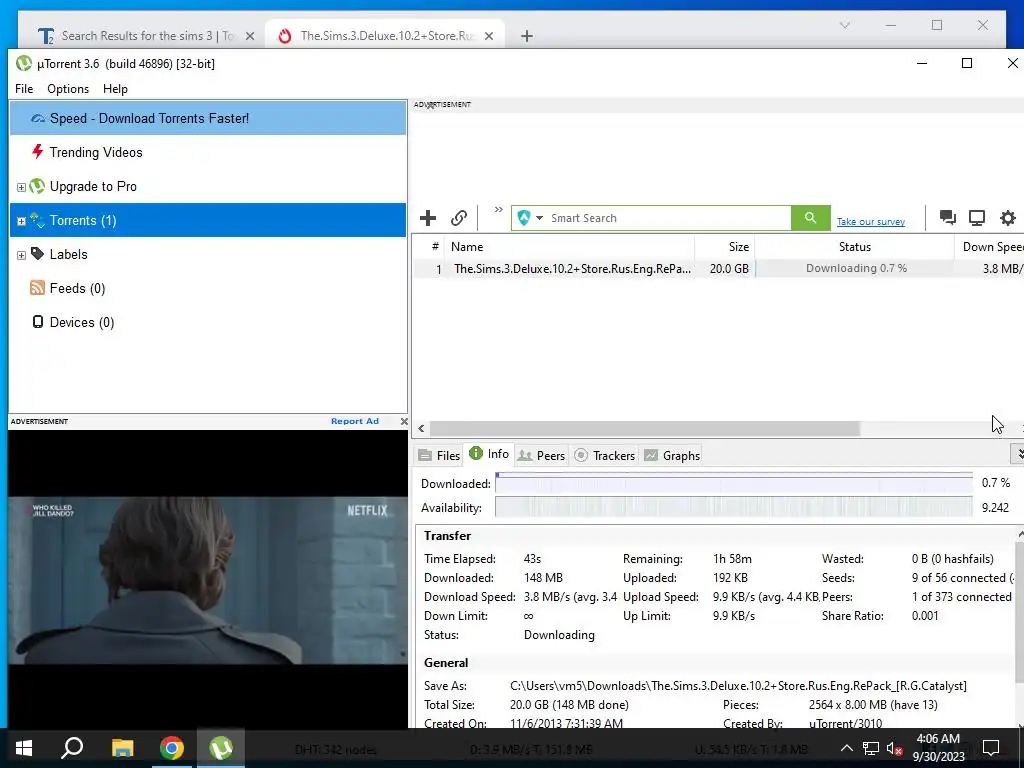This screenshot has width=1024, height=768.
Task: Open Preferences with the gear icon
Action: [x=1008, y=217]
